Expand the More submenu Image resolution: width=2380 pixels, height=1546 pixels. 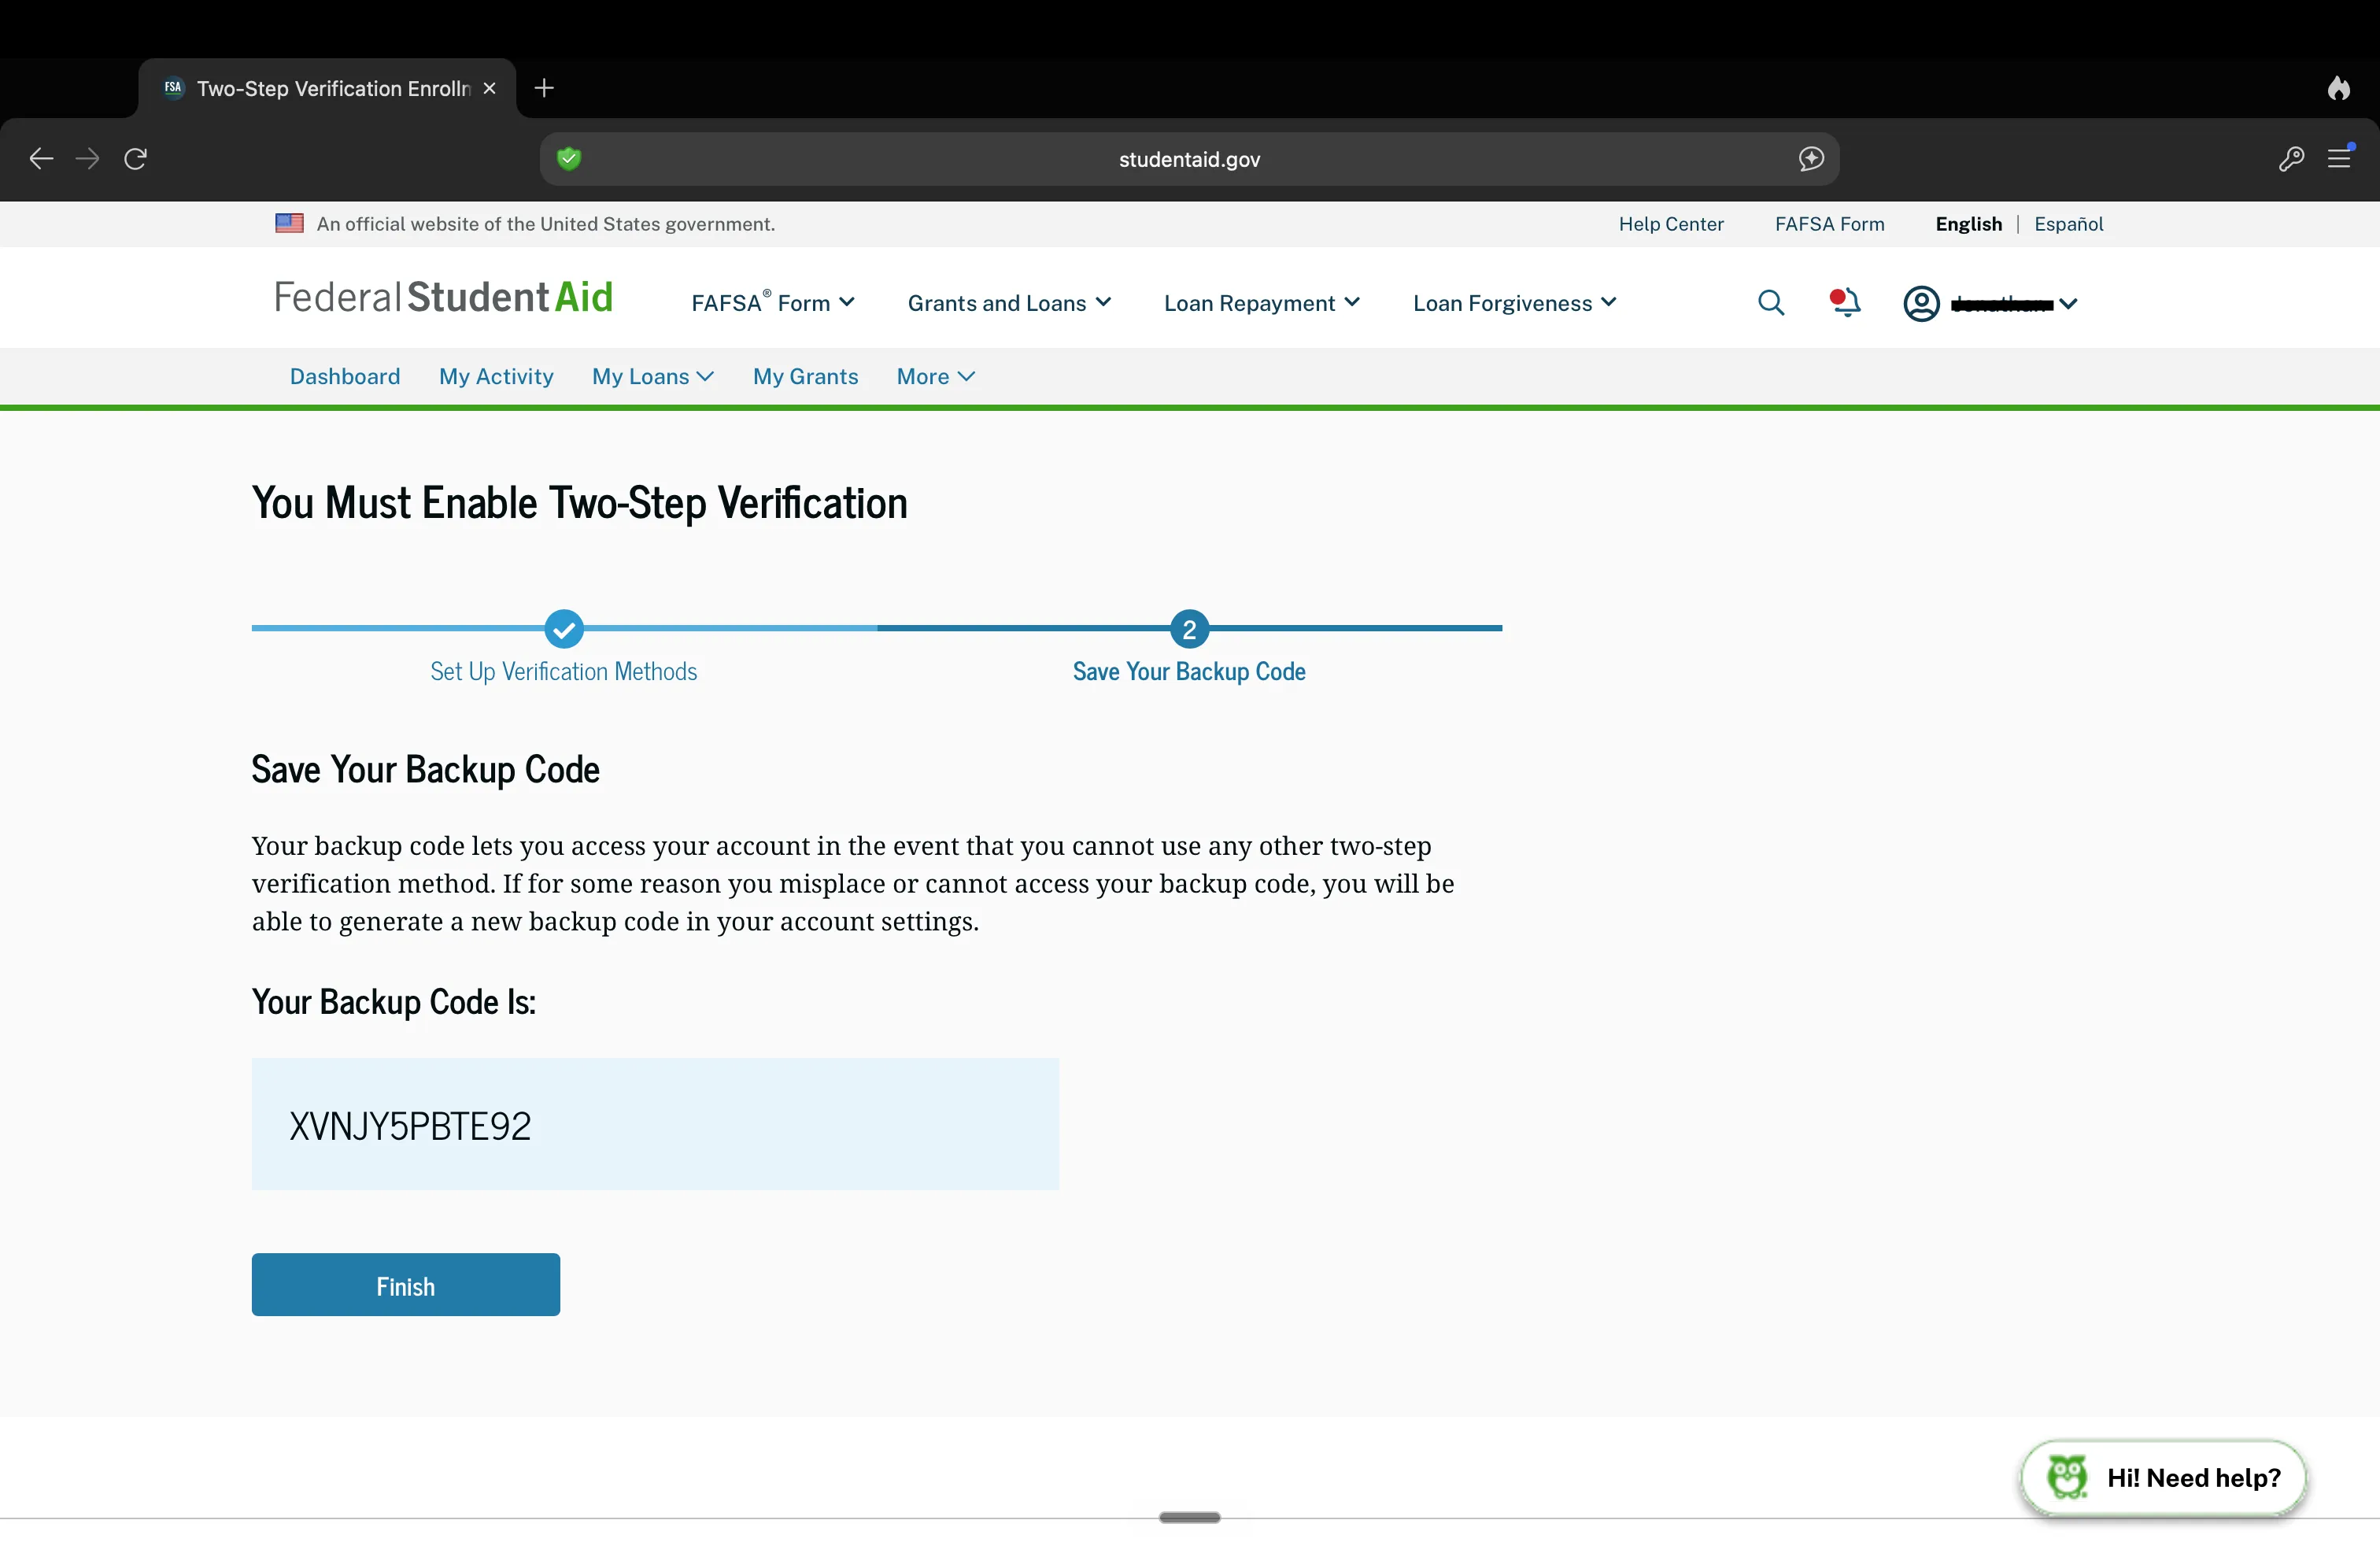tap(935, 376)
